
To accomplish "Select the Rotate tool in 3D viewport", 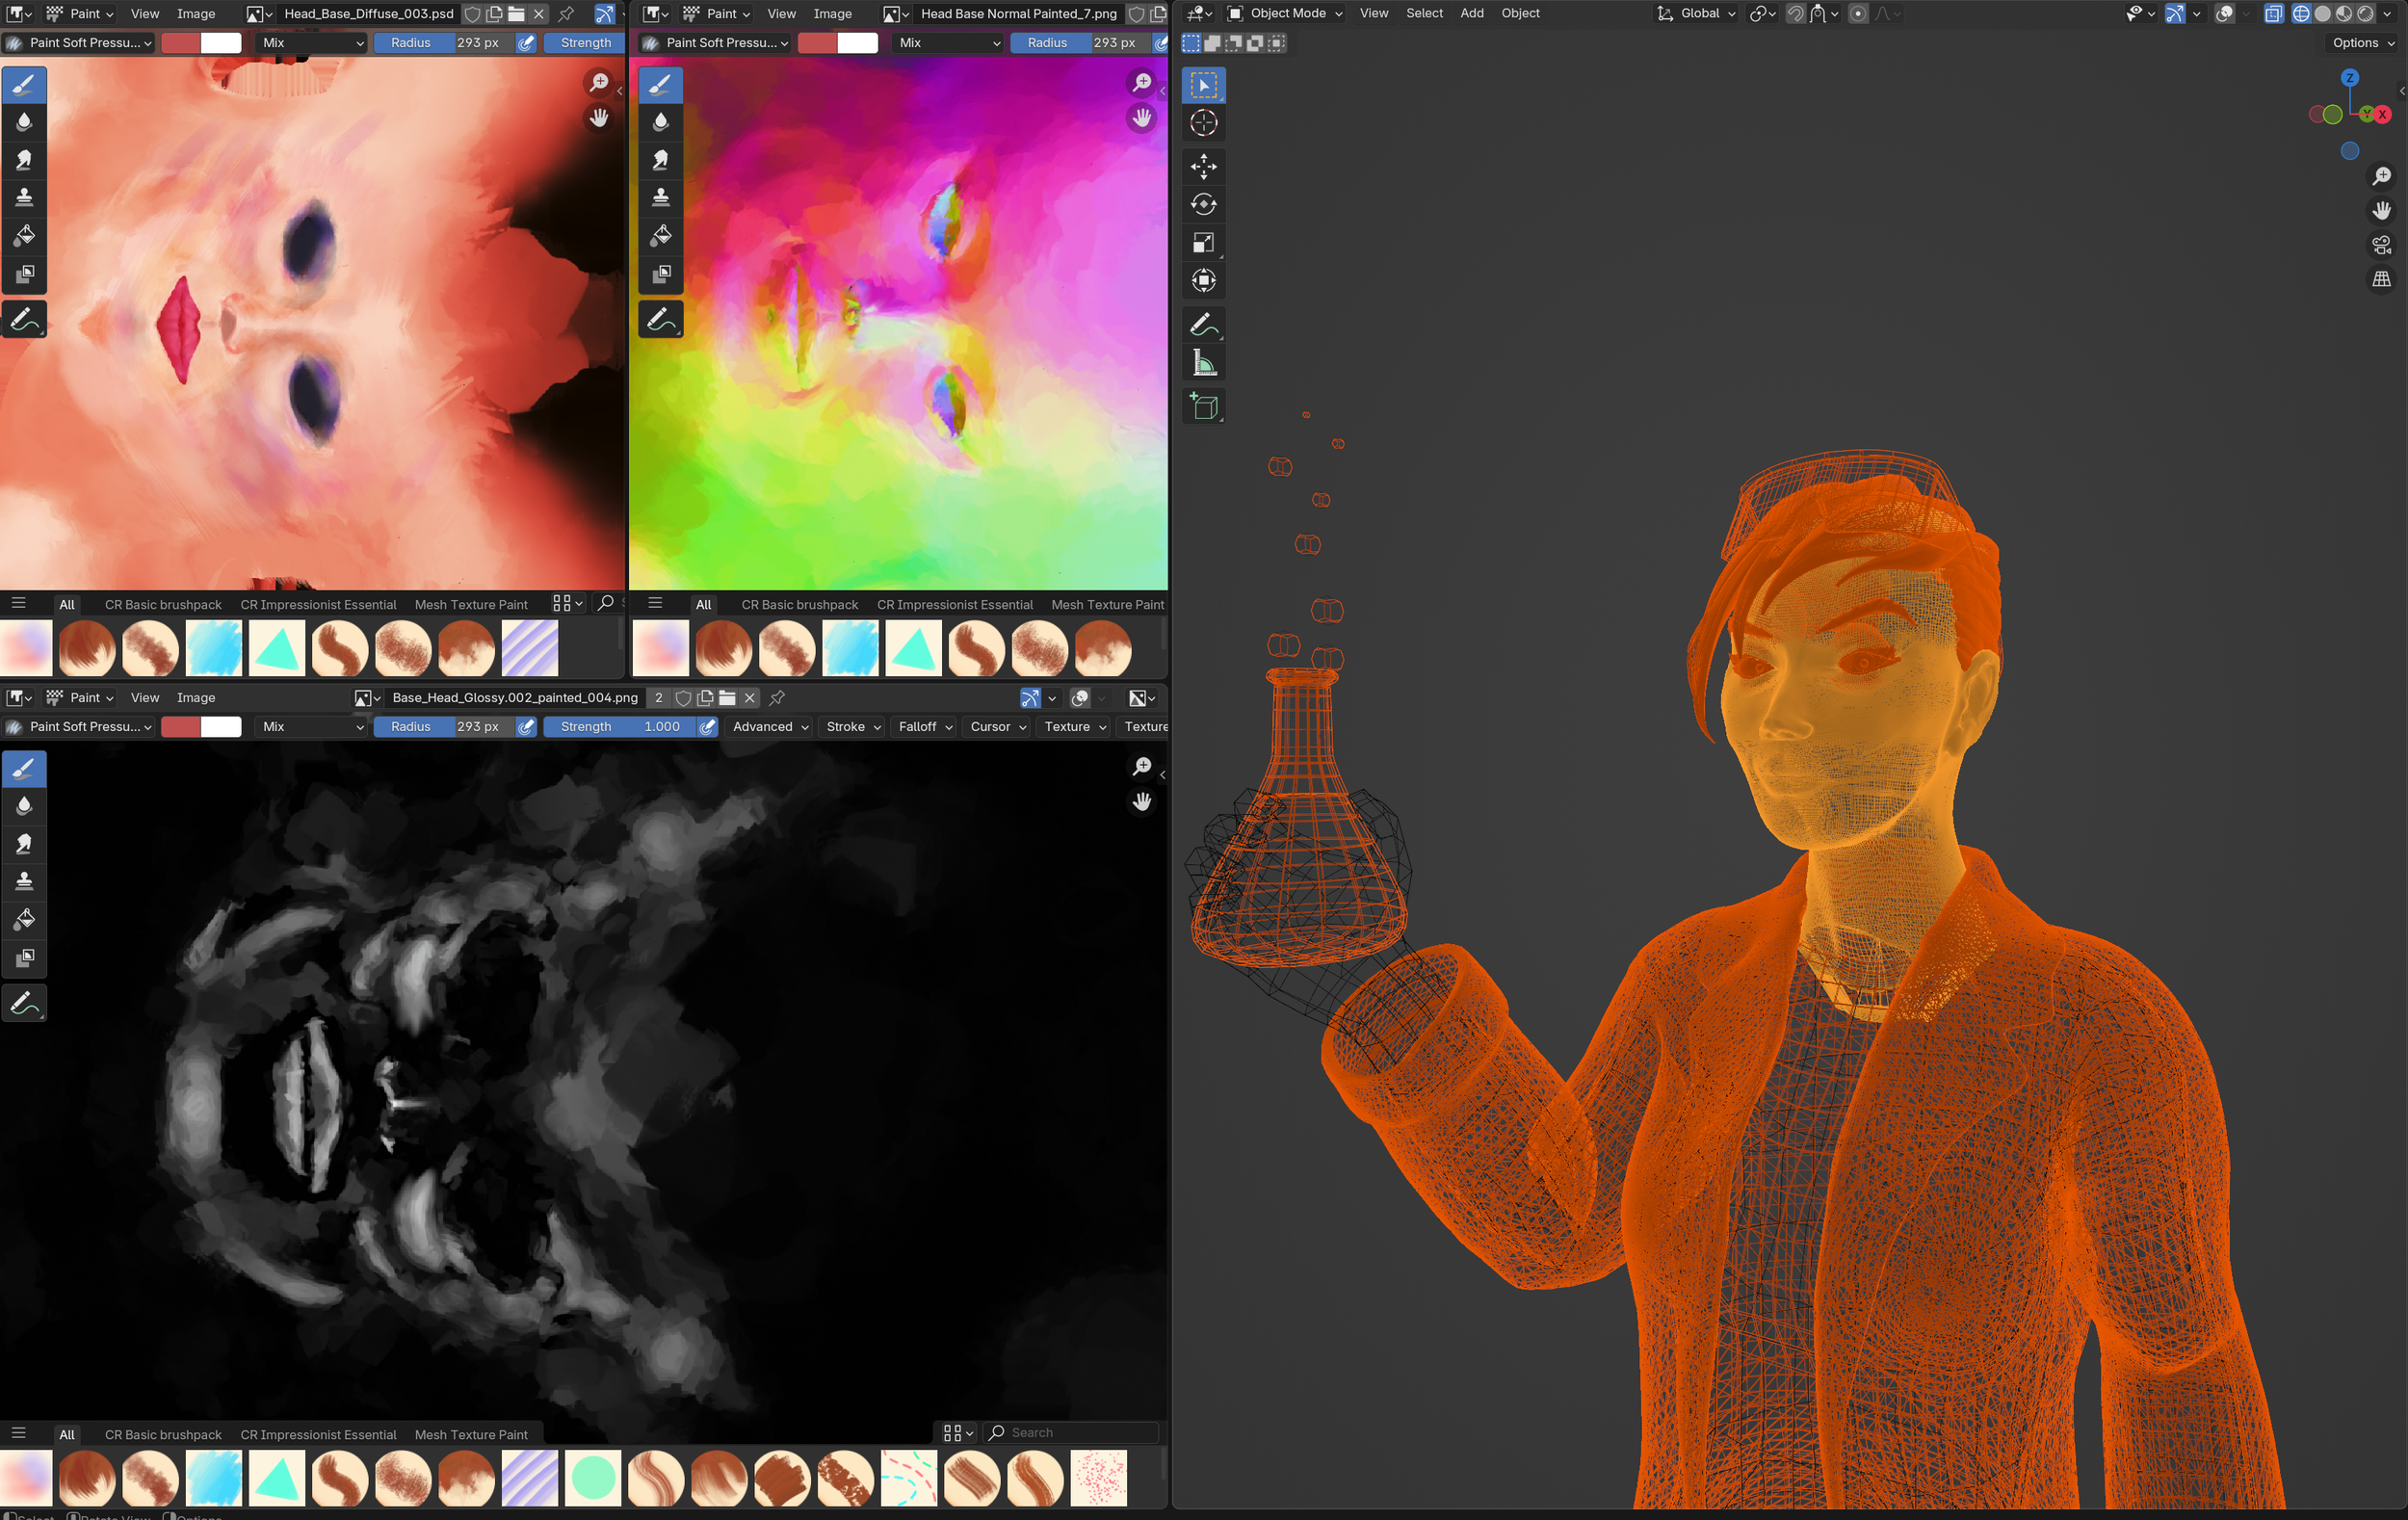I will [1203, 204].
